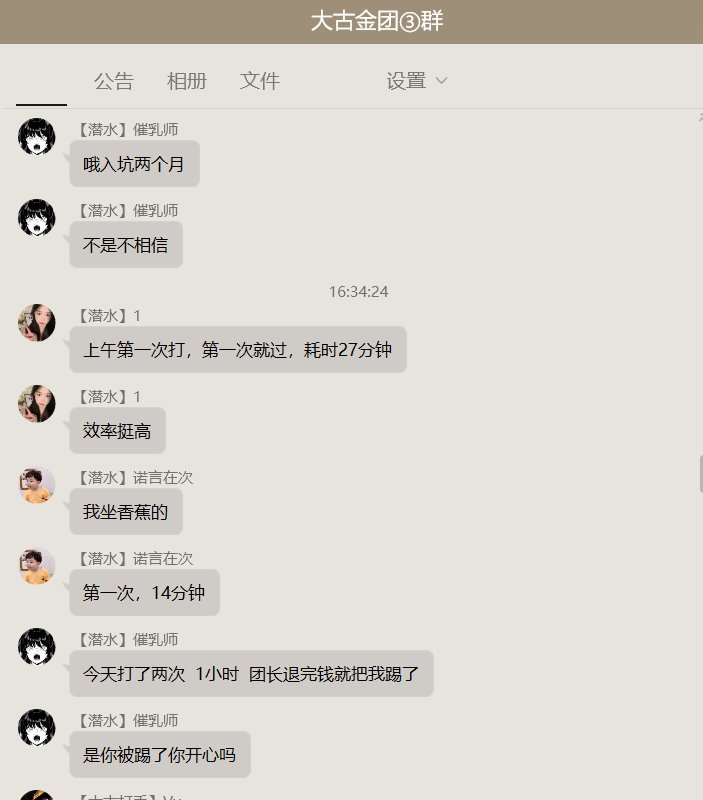Click the 大古金团③群 group title
703x800 pixels.
[377, 21]
